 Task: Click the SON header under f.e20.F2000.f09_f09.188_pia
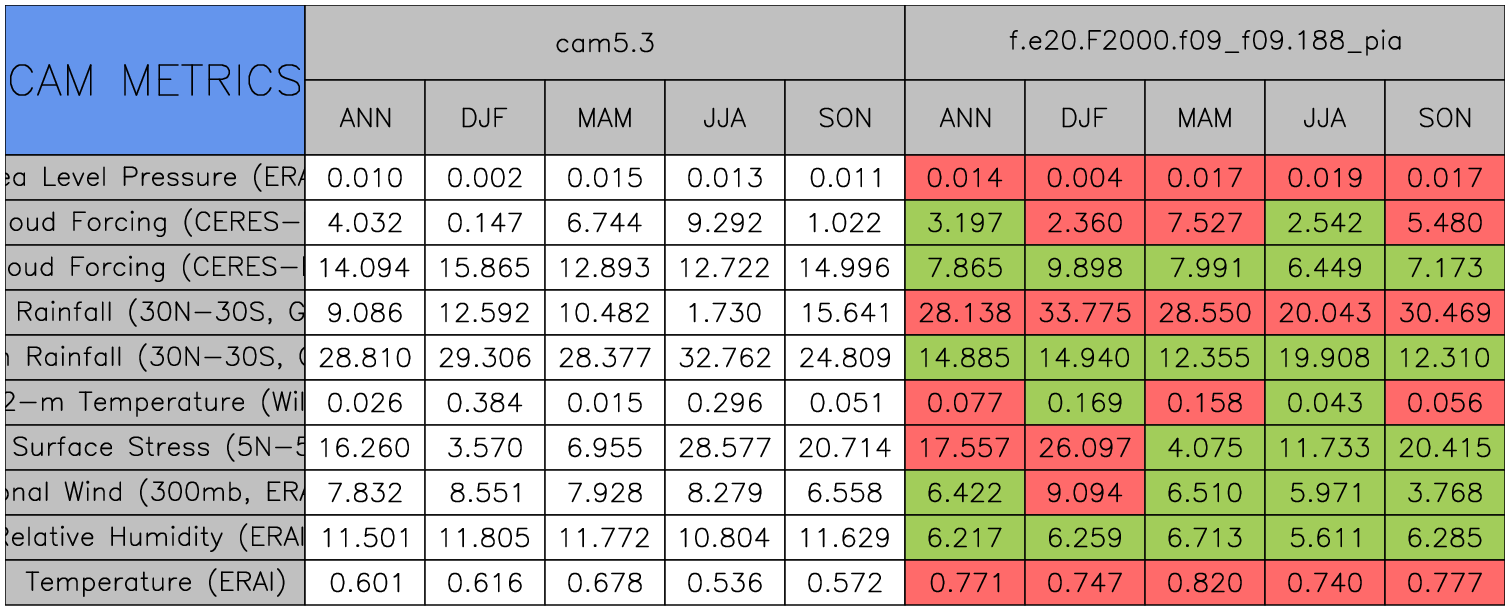[x=1445, y=118]
